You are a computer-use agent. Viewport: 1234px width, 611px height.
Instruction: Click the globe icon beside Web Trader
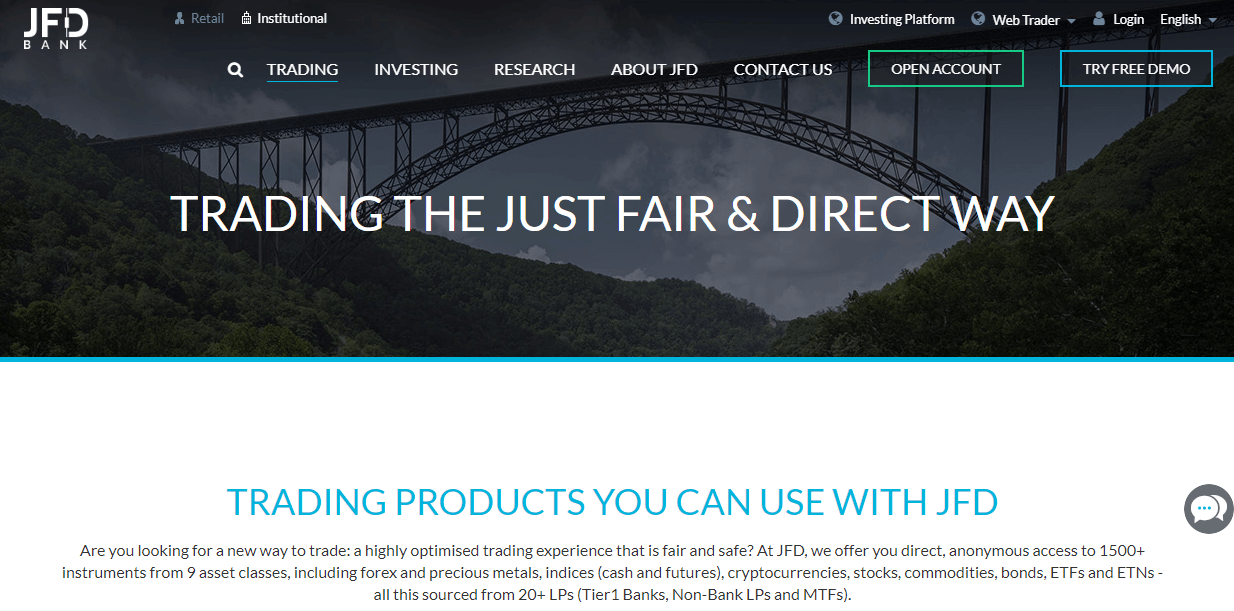pos(978,19)
